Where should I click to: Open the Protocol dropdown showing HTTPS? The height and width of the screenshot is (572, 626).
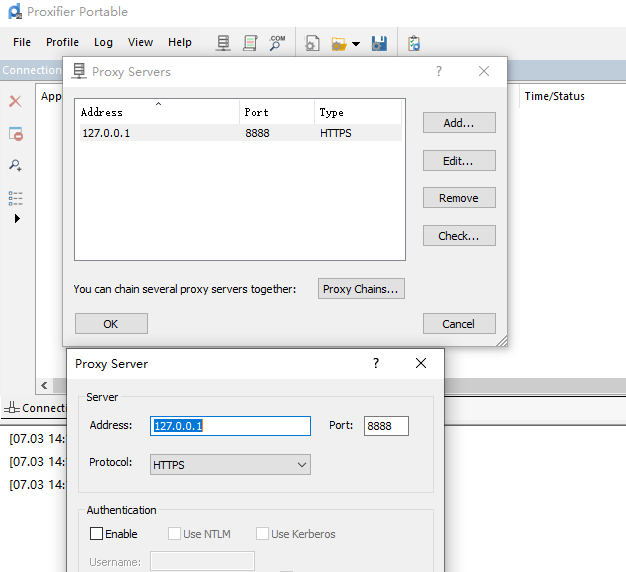[230, 464]
